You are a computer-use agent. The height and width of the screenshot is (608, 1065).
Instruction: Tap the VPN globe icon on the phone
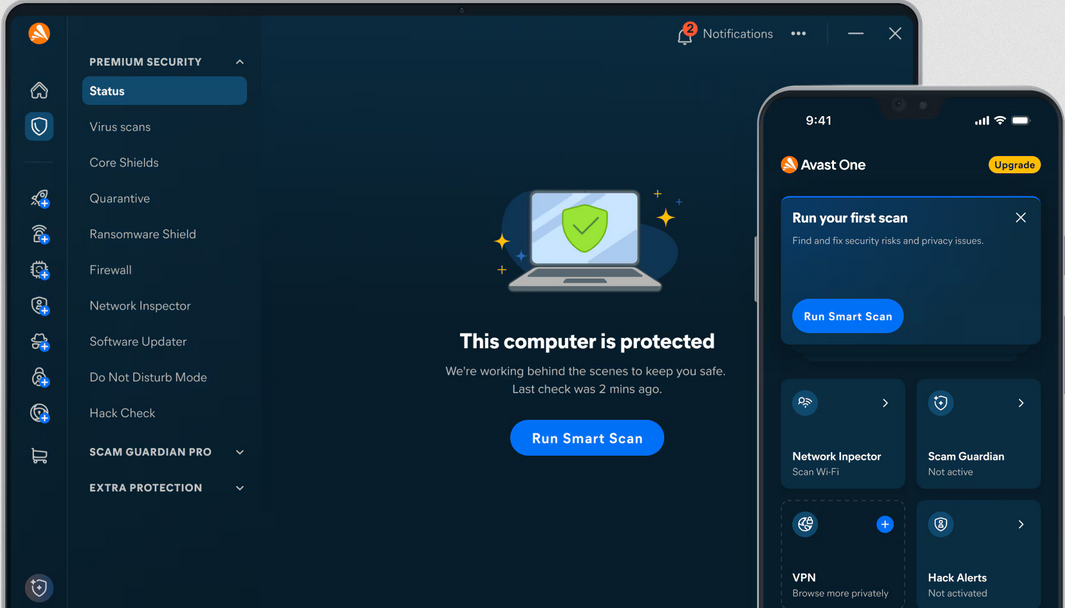(805, 524)
